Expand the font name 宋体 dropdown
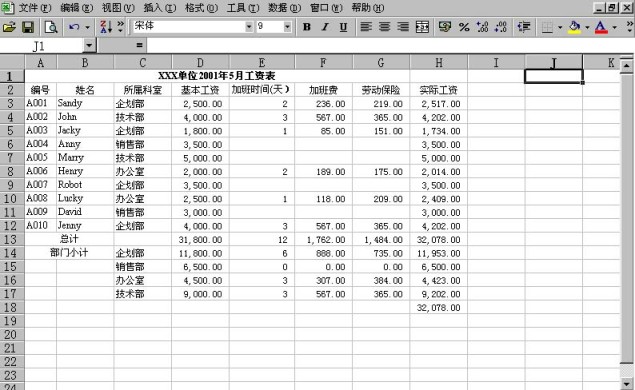Screen dimensions: 635x390 coord(249,27)
